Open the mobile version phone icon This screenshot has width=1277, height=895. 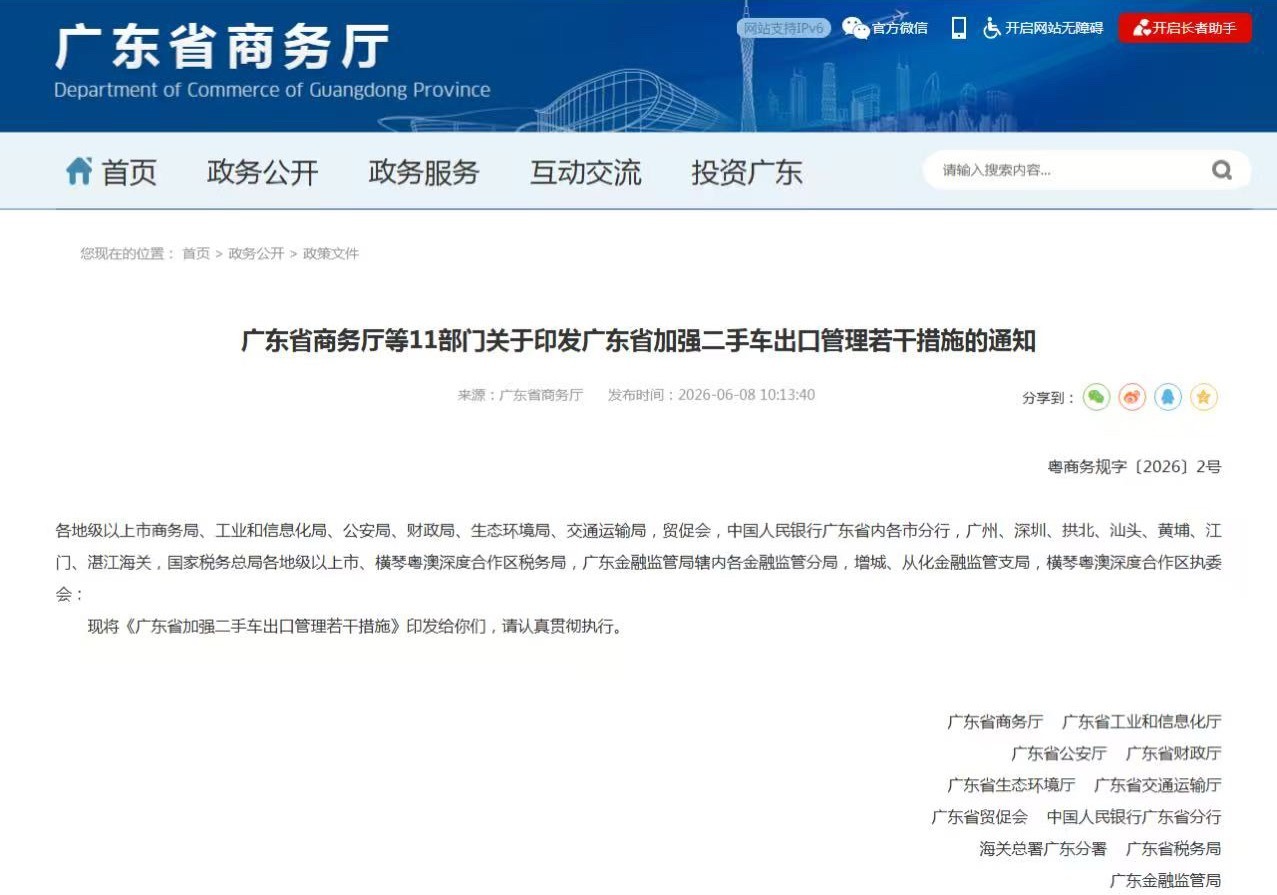click(x=958, y=28)
